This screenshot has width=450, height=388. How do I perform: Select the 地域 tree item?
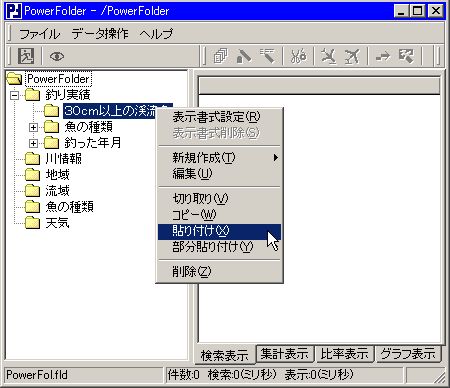click(58, 175)
